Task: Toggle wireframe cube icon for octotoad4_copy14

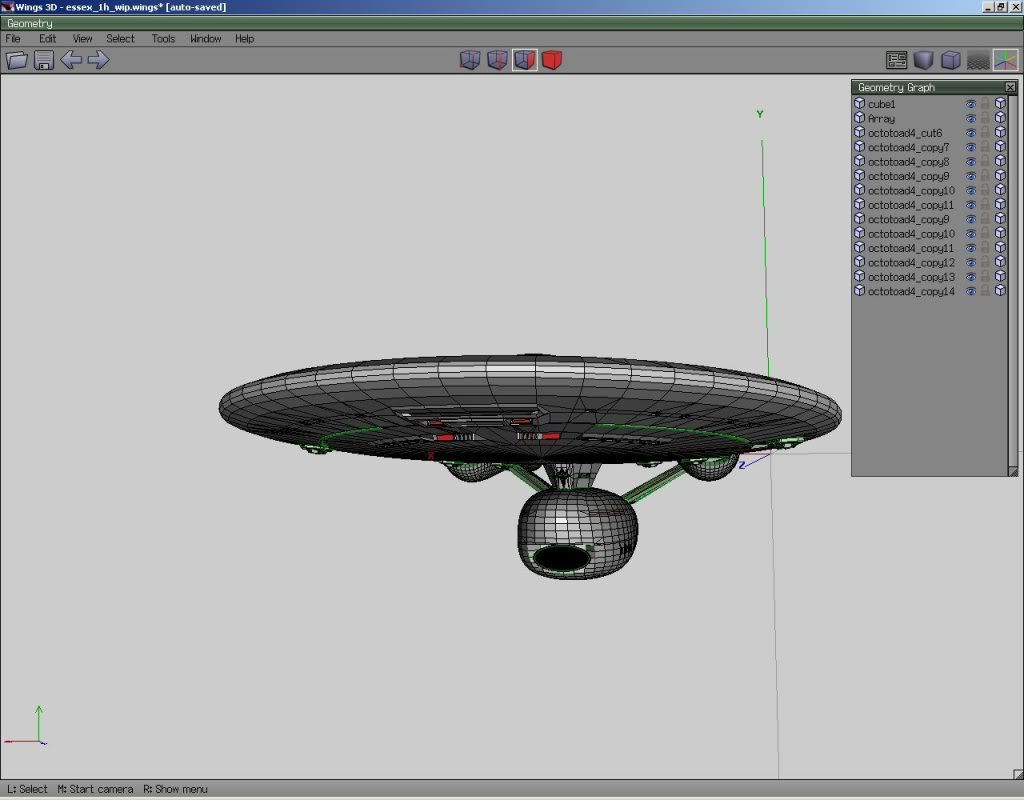Action: (1000, 291)
